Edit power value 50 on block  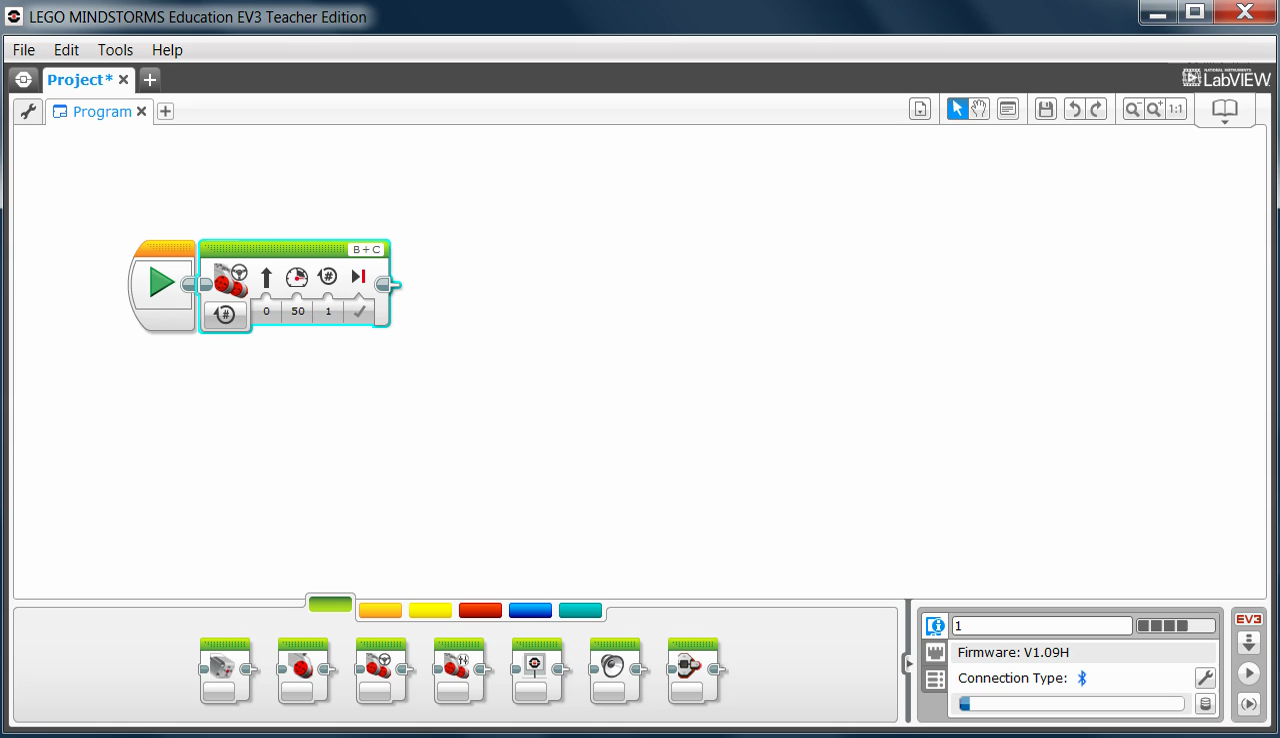(x=298, y=312)
